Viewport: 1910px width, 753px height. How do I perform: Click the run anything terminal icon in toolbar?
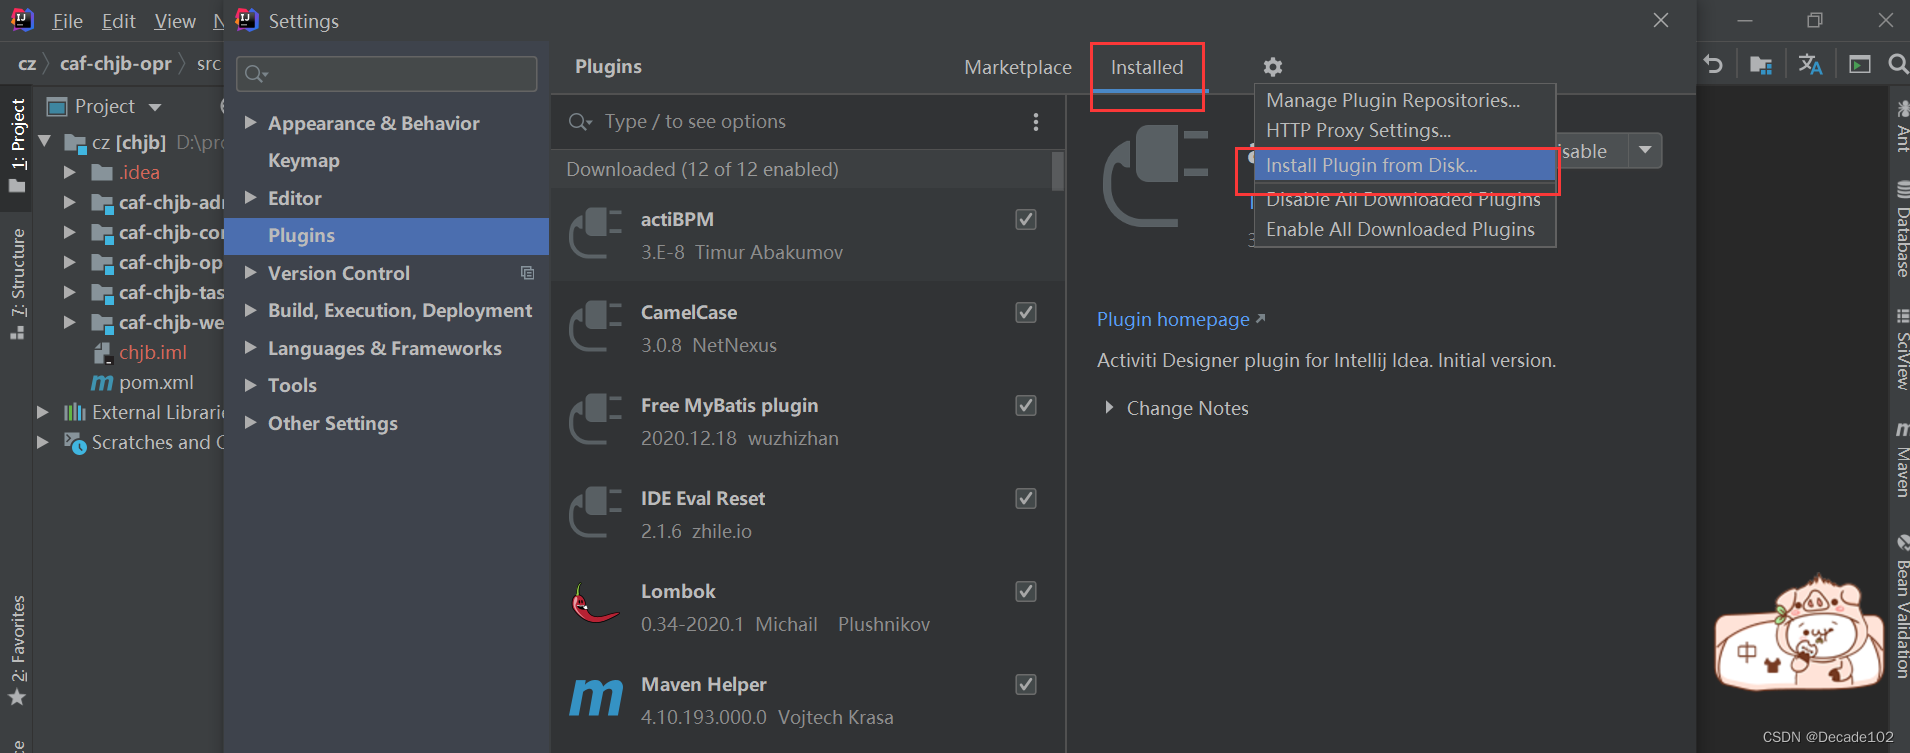(x=1860, y=65)
